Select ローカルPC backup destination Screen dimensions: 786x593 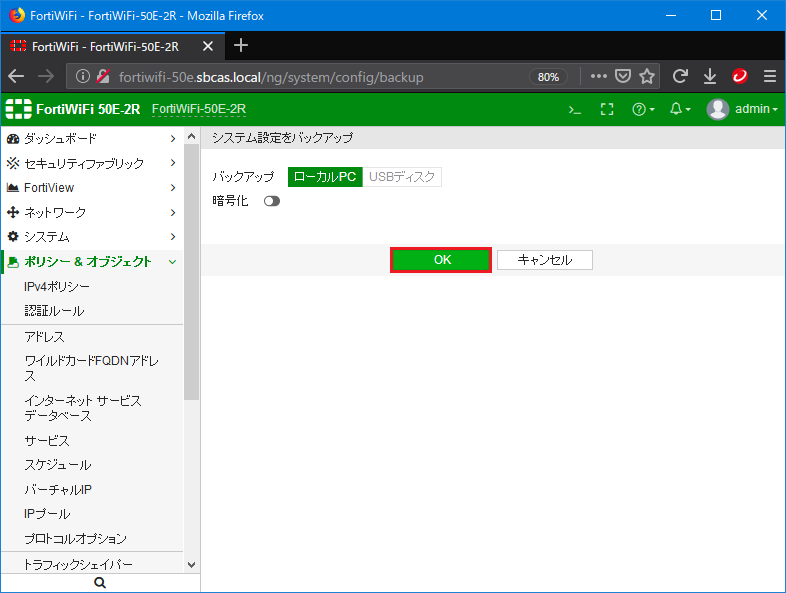325,177
